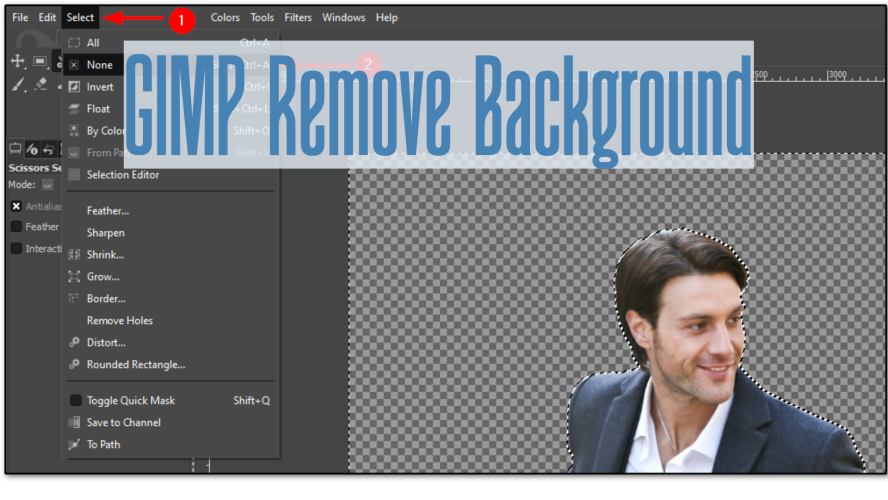This screenshot has width=888, height=500.
Task: Click Save to Channel menu entry
Action: tap(123, 423)
